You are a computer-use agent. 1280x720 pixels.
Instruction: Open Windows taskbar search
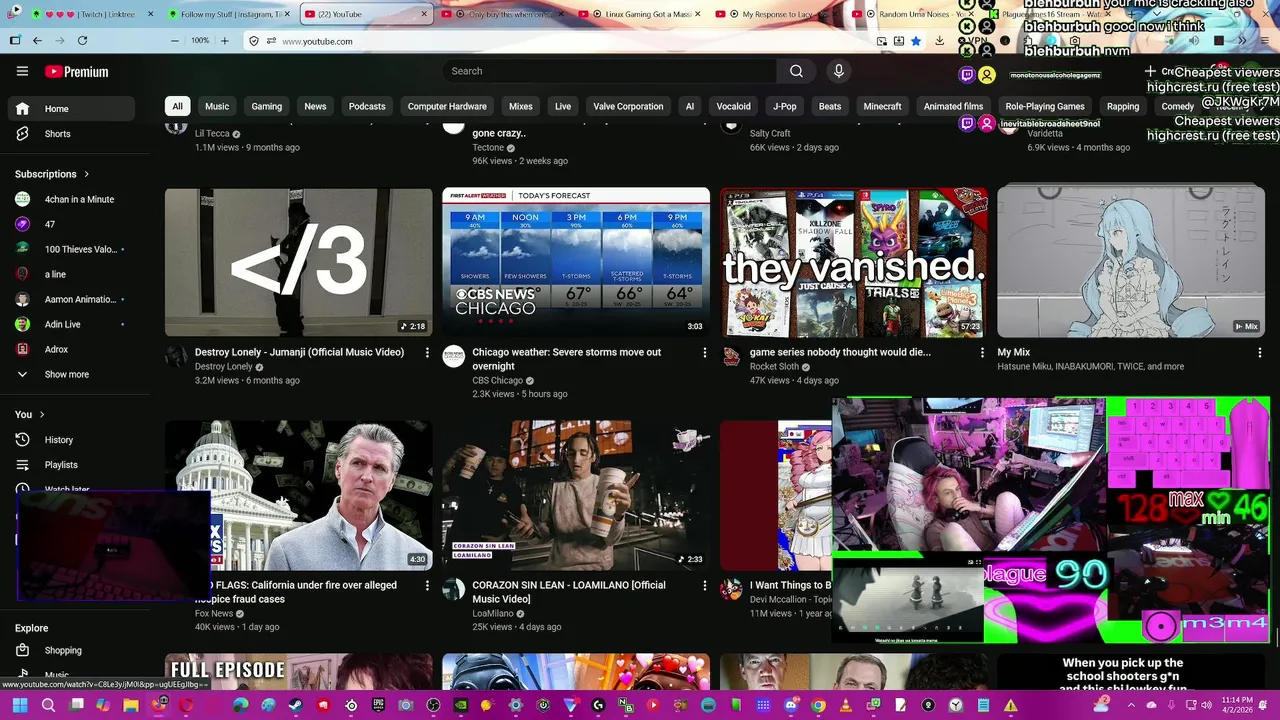48,705
